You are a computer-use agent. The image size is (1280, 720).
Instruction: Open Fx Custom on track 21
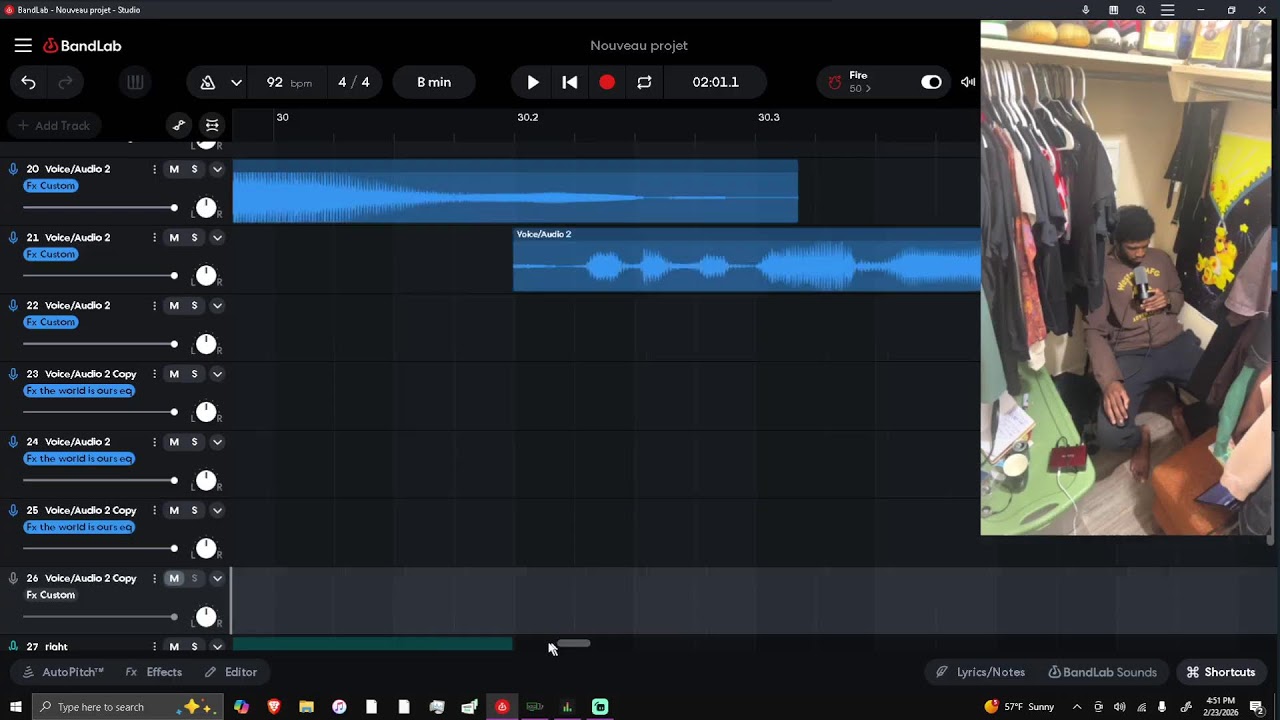point(51,254)
